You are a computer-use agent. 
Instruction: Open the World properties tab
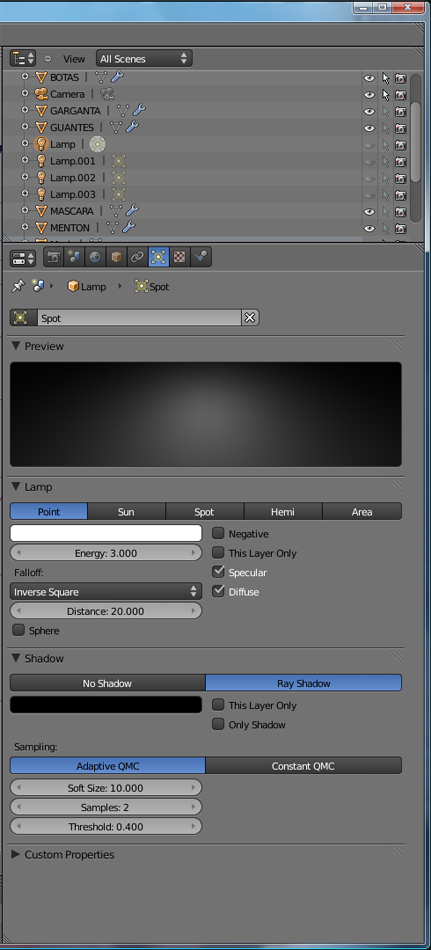(x=95, y=257)
